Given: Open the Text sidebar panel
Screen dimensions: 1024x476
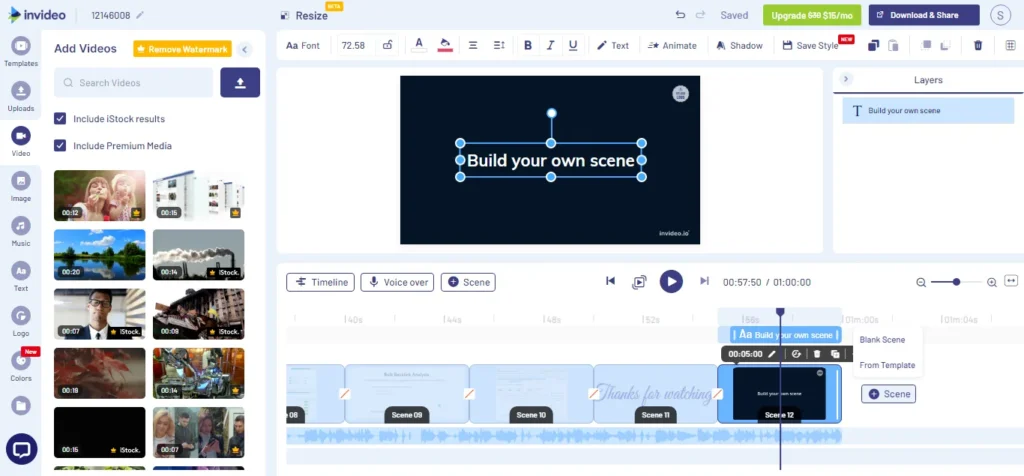Looking at the screenshot, I should click(x=21, y=277).
